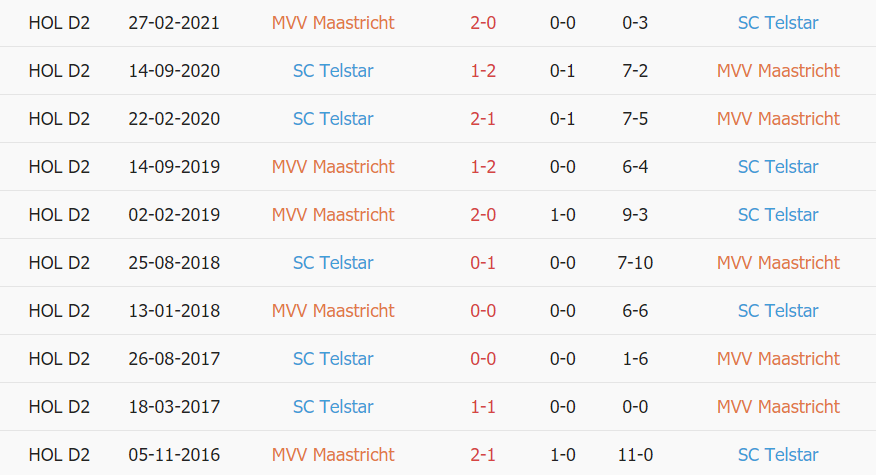The width and height of the screenshot is (876, 475).
Task: Click the 2-1 score for 05-11-2016
Action: point(483,455)
